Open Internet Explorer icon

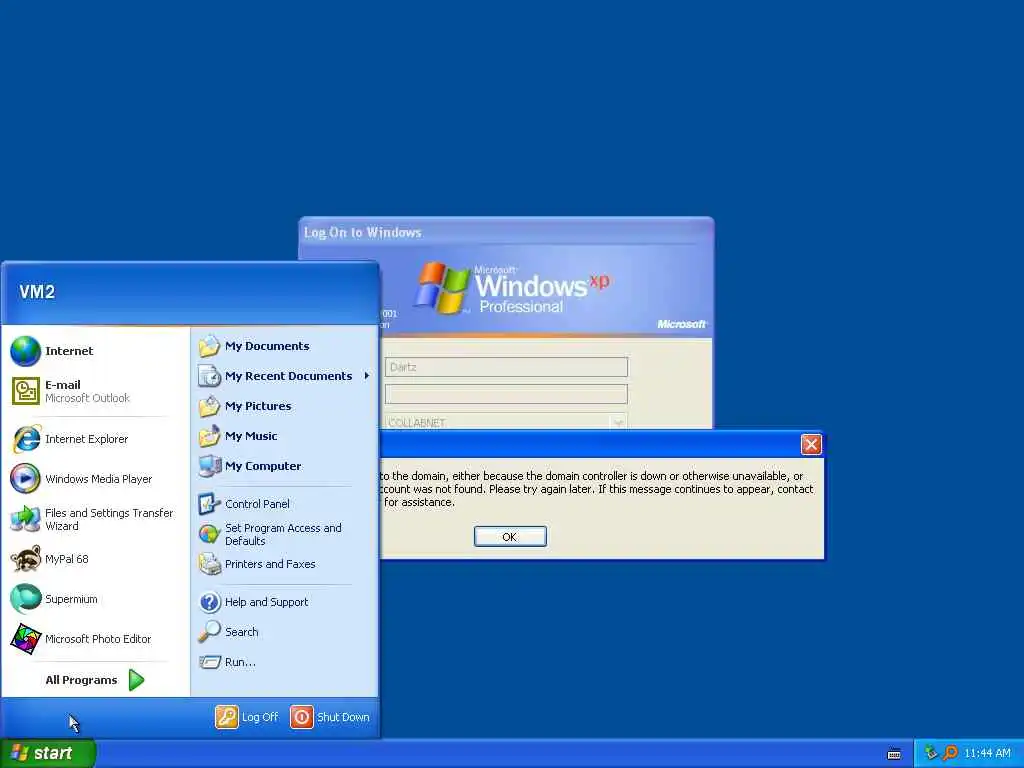point(25,439)
